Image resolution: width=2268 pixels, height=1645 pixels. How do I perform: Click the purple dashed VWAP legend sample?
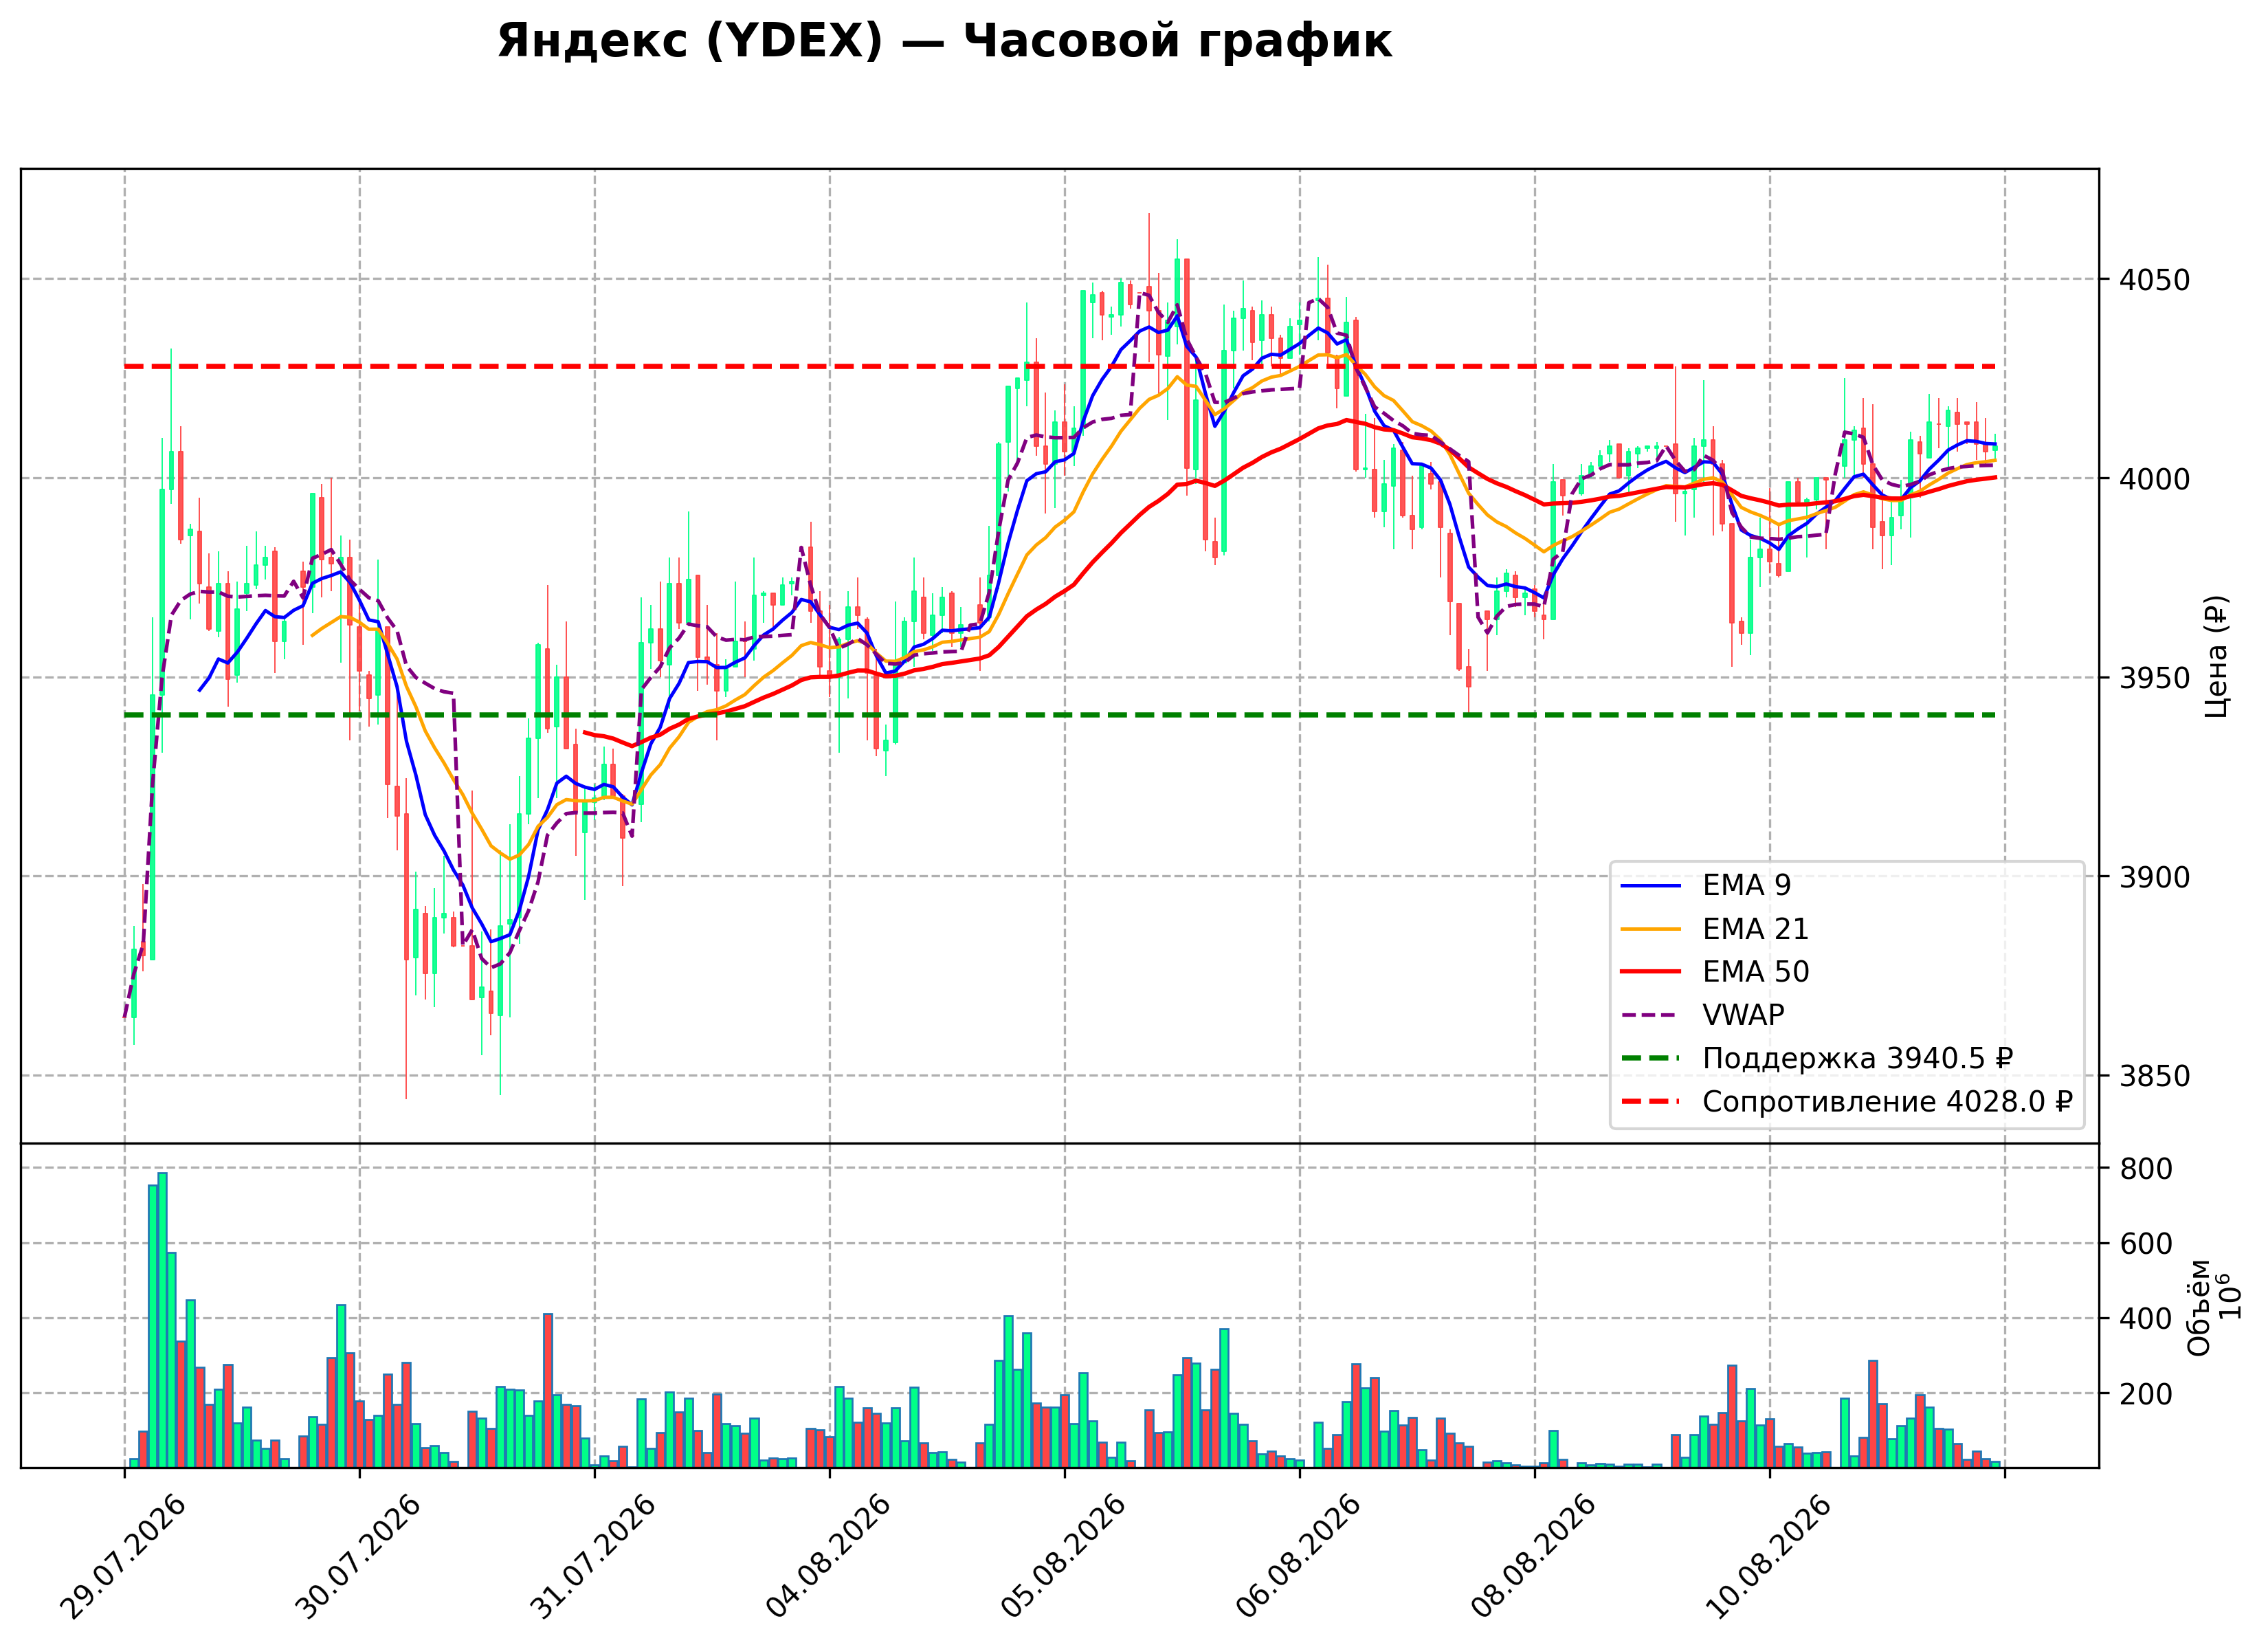1650,1015
